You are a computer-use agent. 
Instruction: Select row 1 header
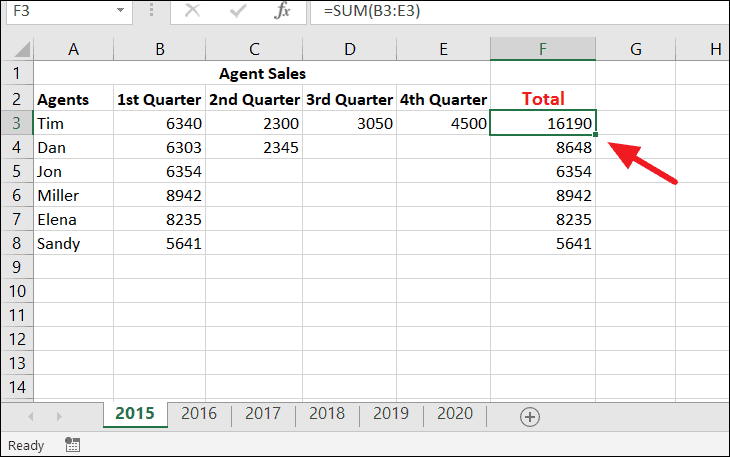[x=17, y=73]
